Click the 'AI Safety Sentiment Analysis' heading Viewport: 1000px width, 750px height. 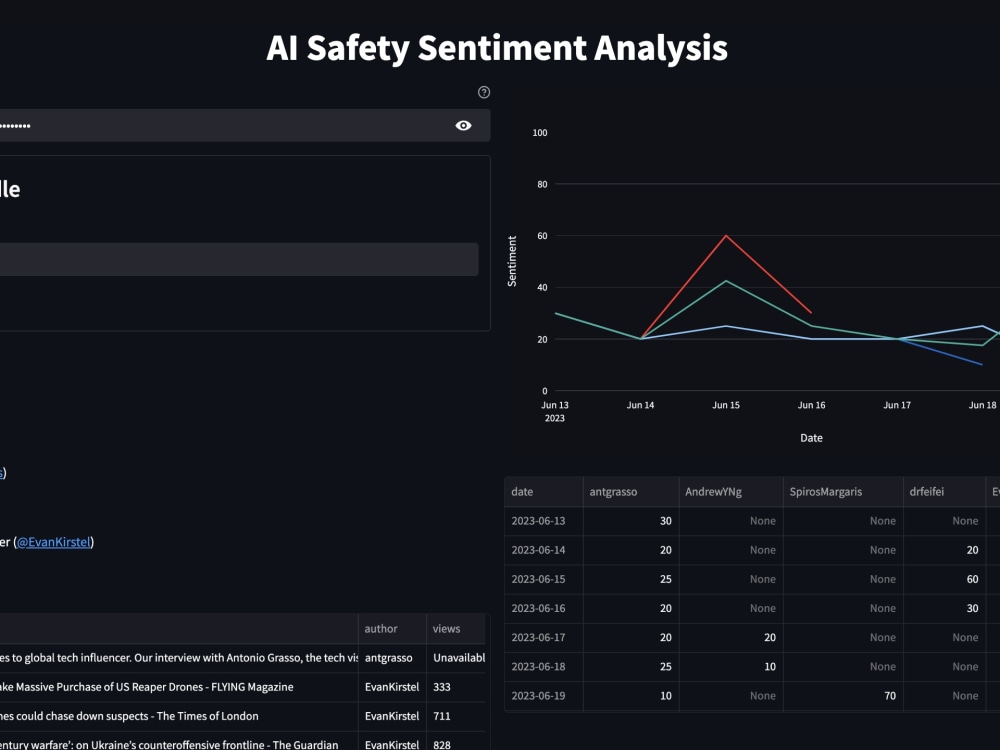coord(497,48)
